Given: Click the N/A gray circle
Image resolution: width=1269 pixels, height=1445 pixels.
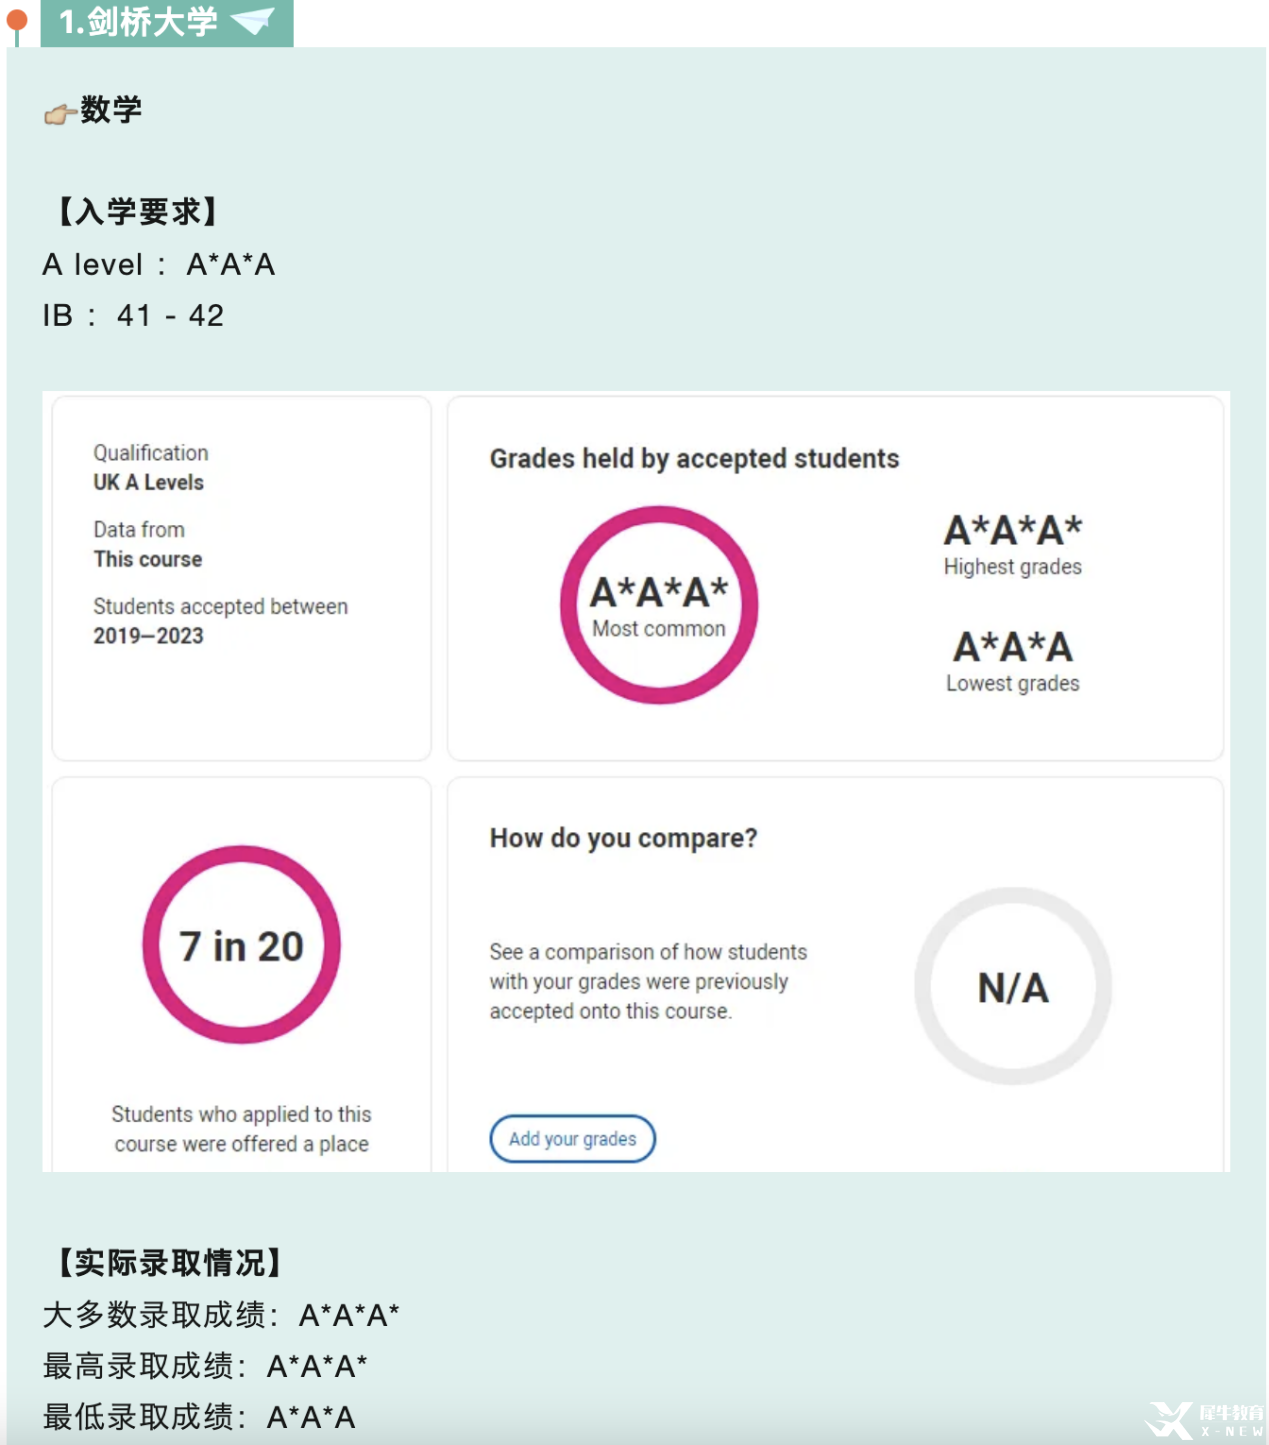Looking at the screenshot, I should point(1013,987).
